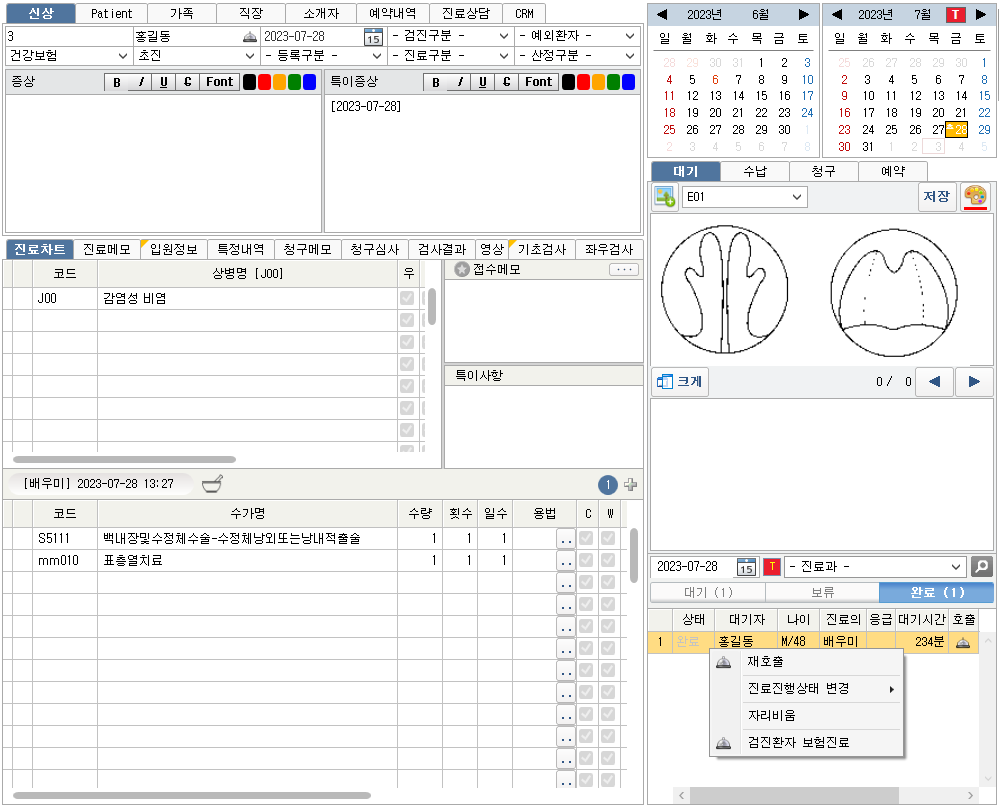Toggle the C checkbox for S5111 row
Screen dimensions: 999x808
[x=587, y=539]
